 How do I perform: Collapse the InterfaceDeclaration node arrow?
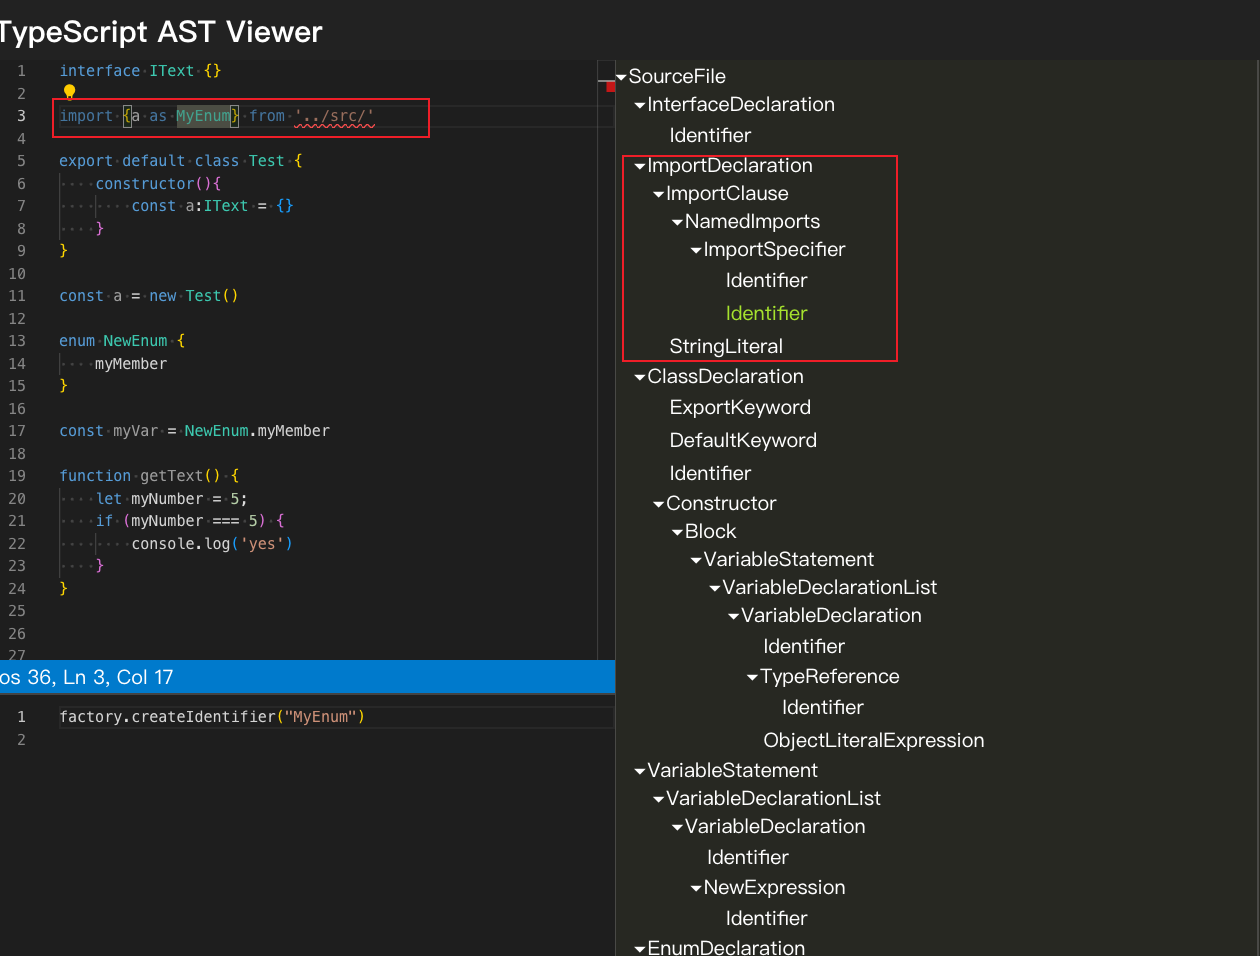click(x=640, y=105)
